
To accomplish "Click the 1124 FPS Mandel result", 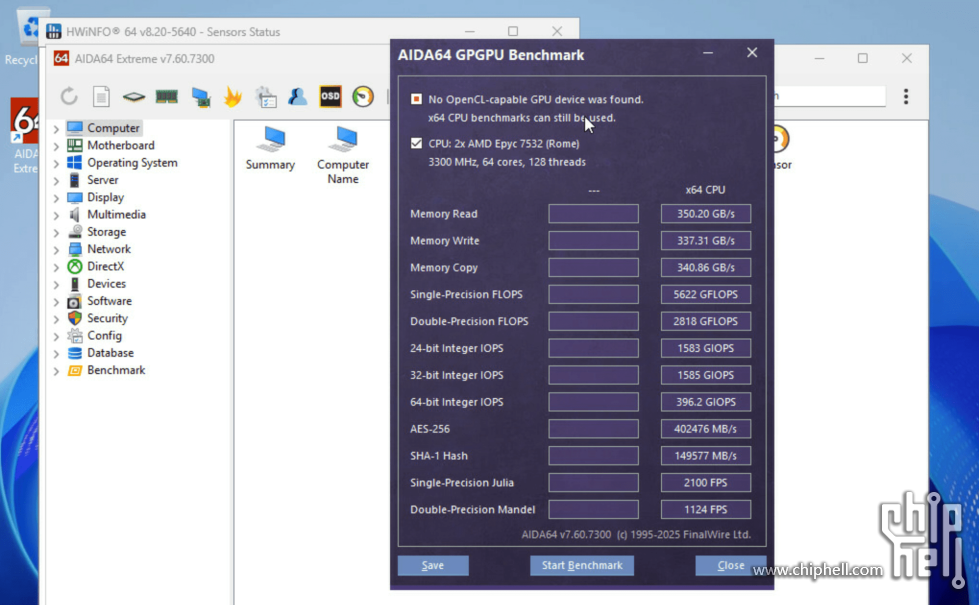I will click(x=706, y=509).
